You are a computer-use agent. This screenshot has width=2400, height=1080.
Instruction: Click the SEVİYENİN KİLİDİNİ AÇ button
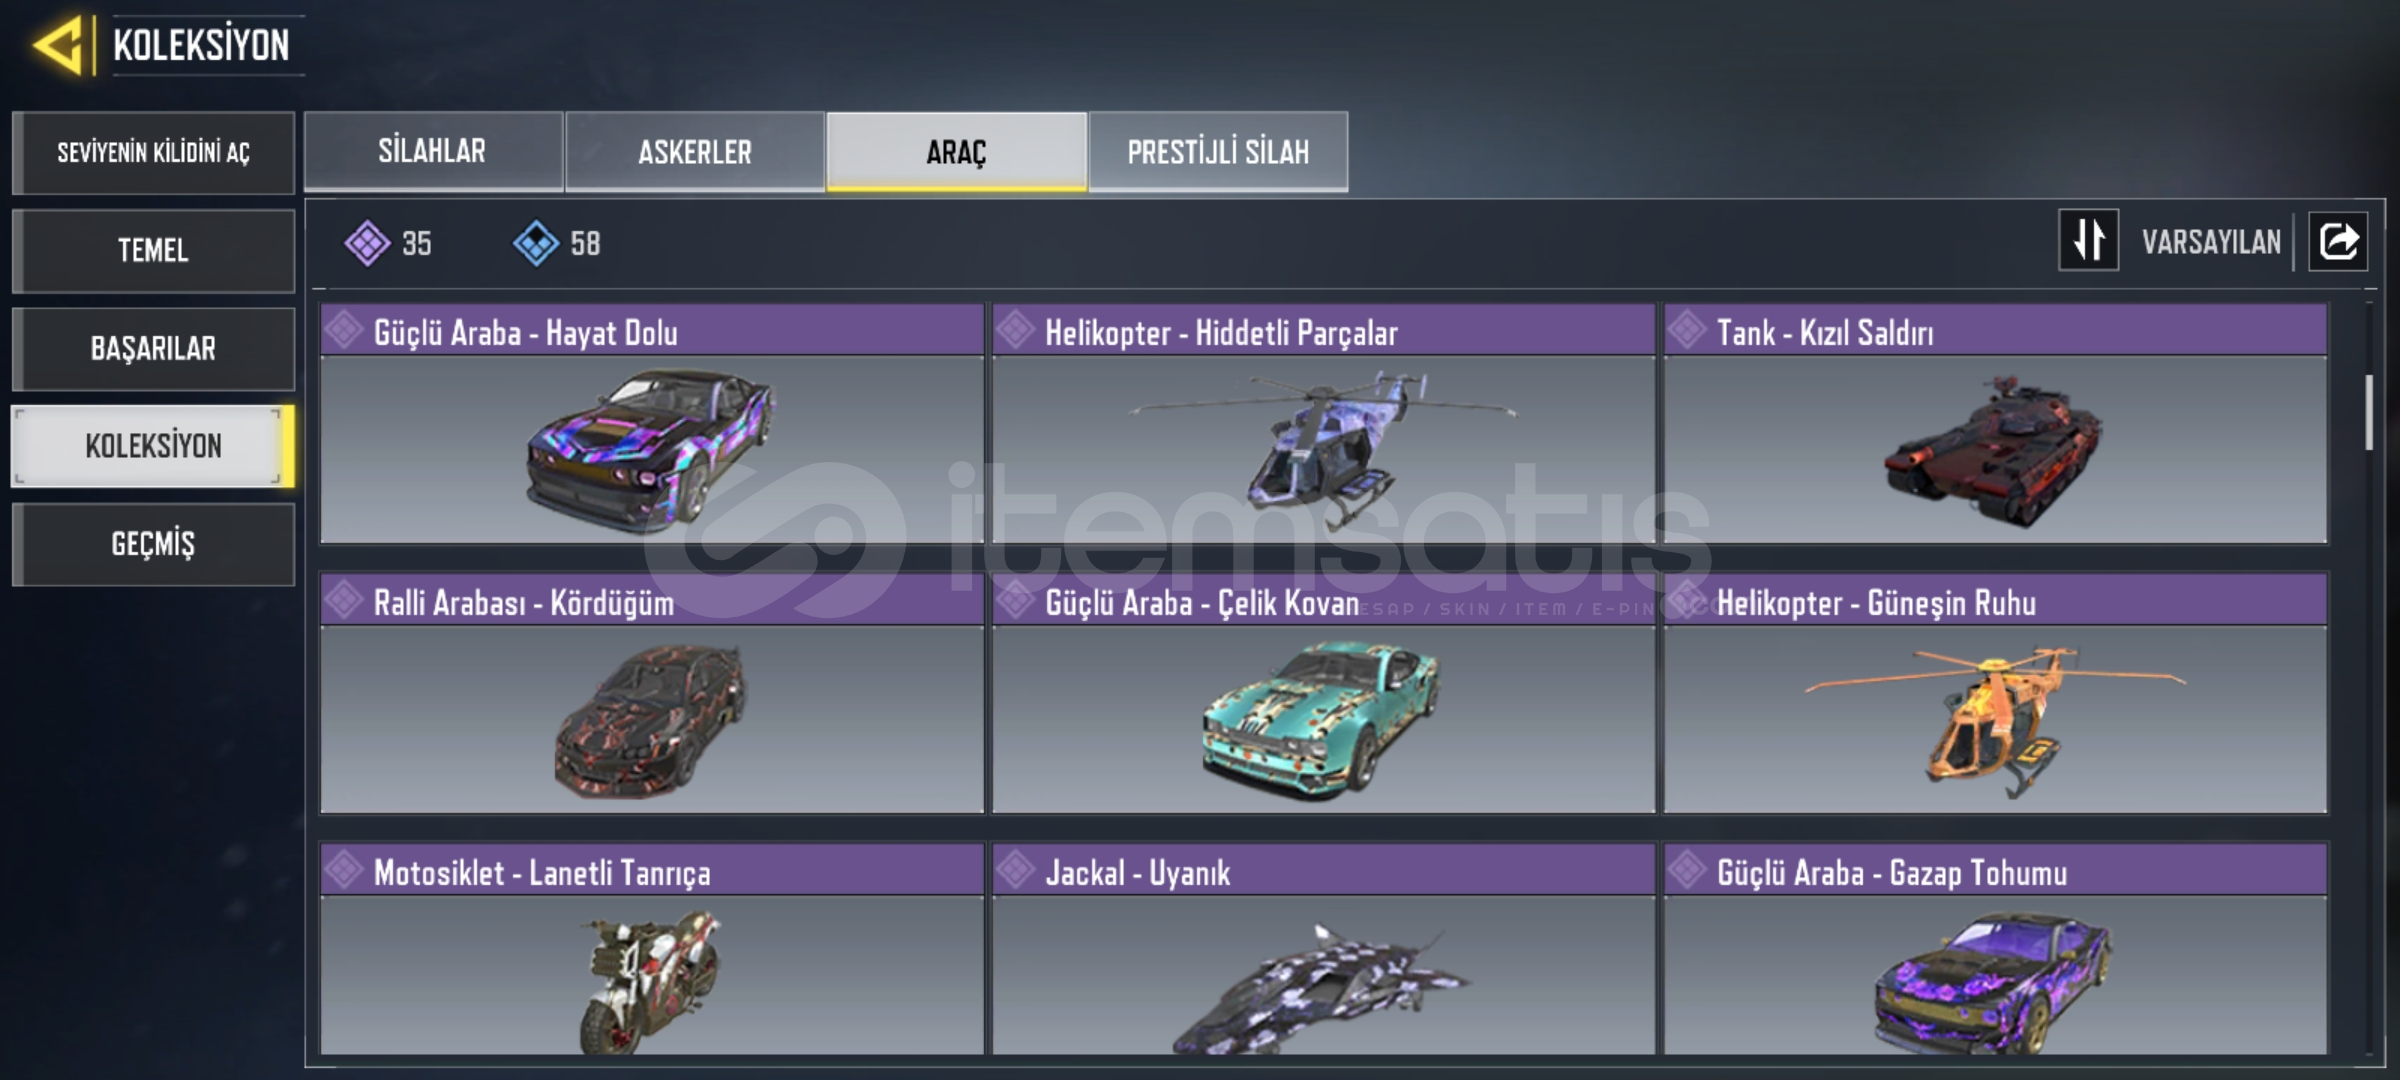153,152
